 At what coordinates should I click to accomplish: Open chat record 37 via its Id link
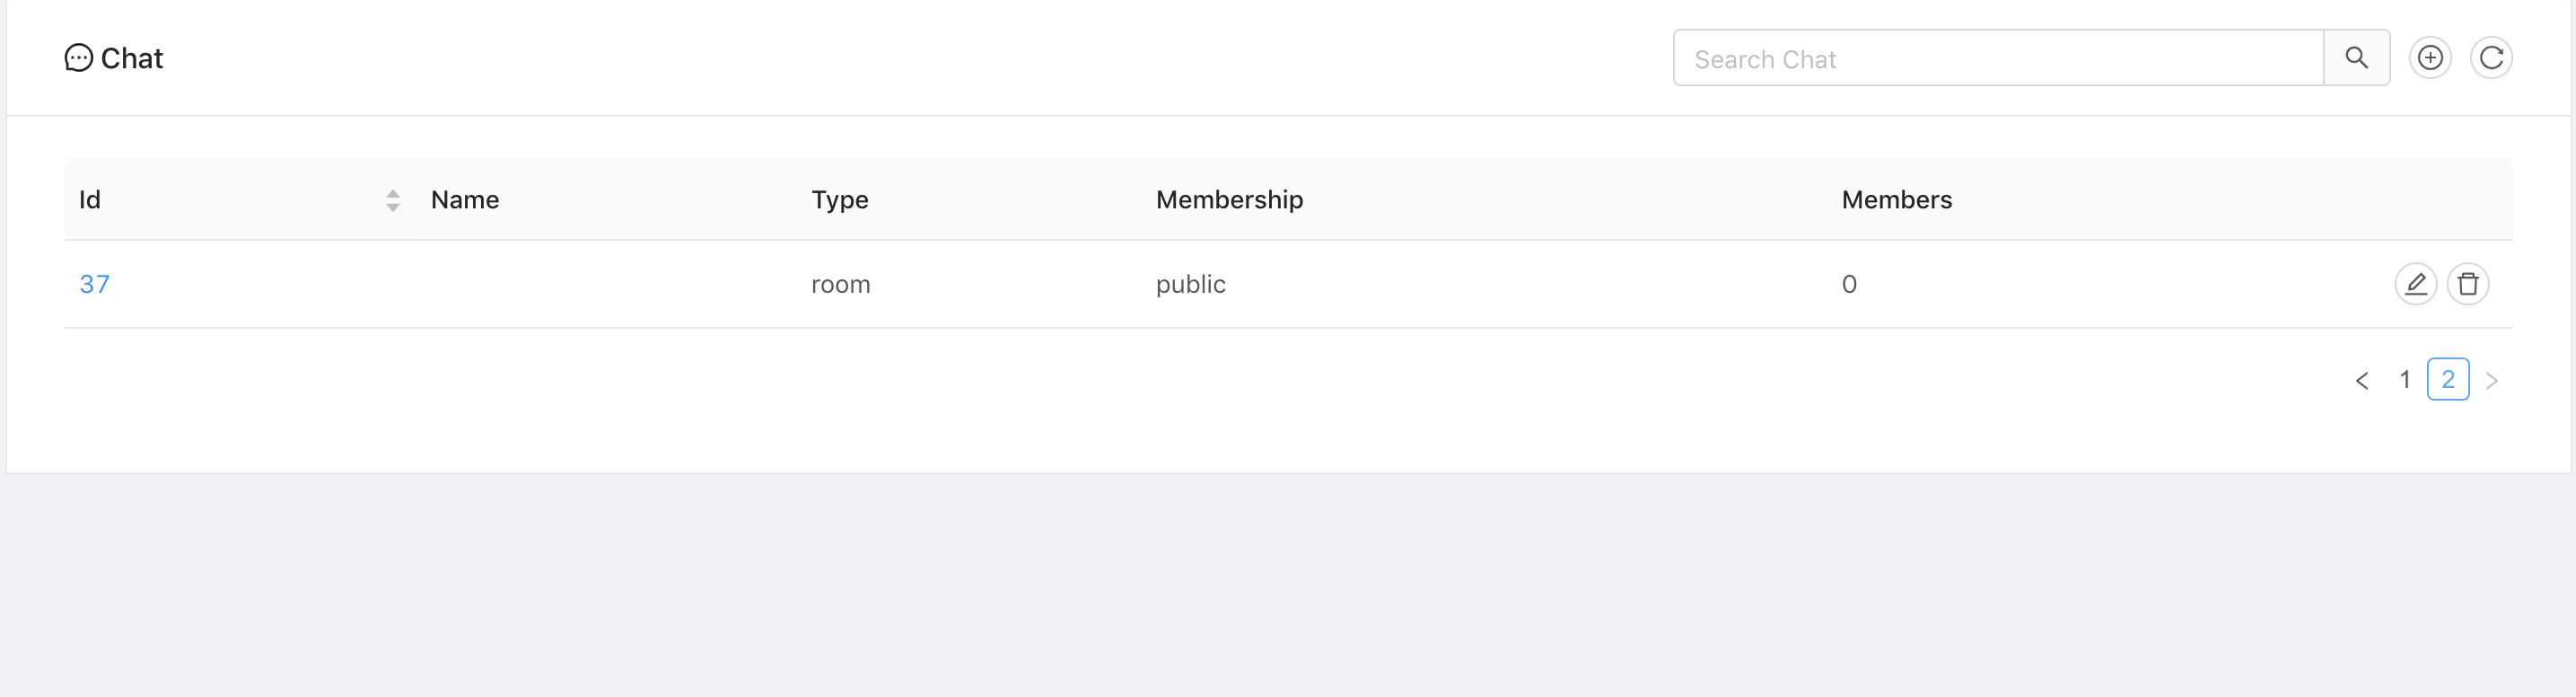point(94,284)
